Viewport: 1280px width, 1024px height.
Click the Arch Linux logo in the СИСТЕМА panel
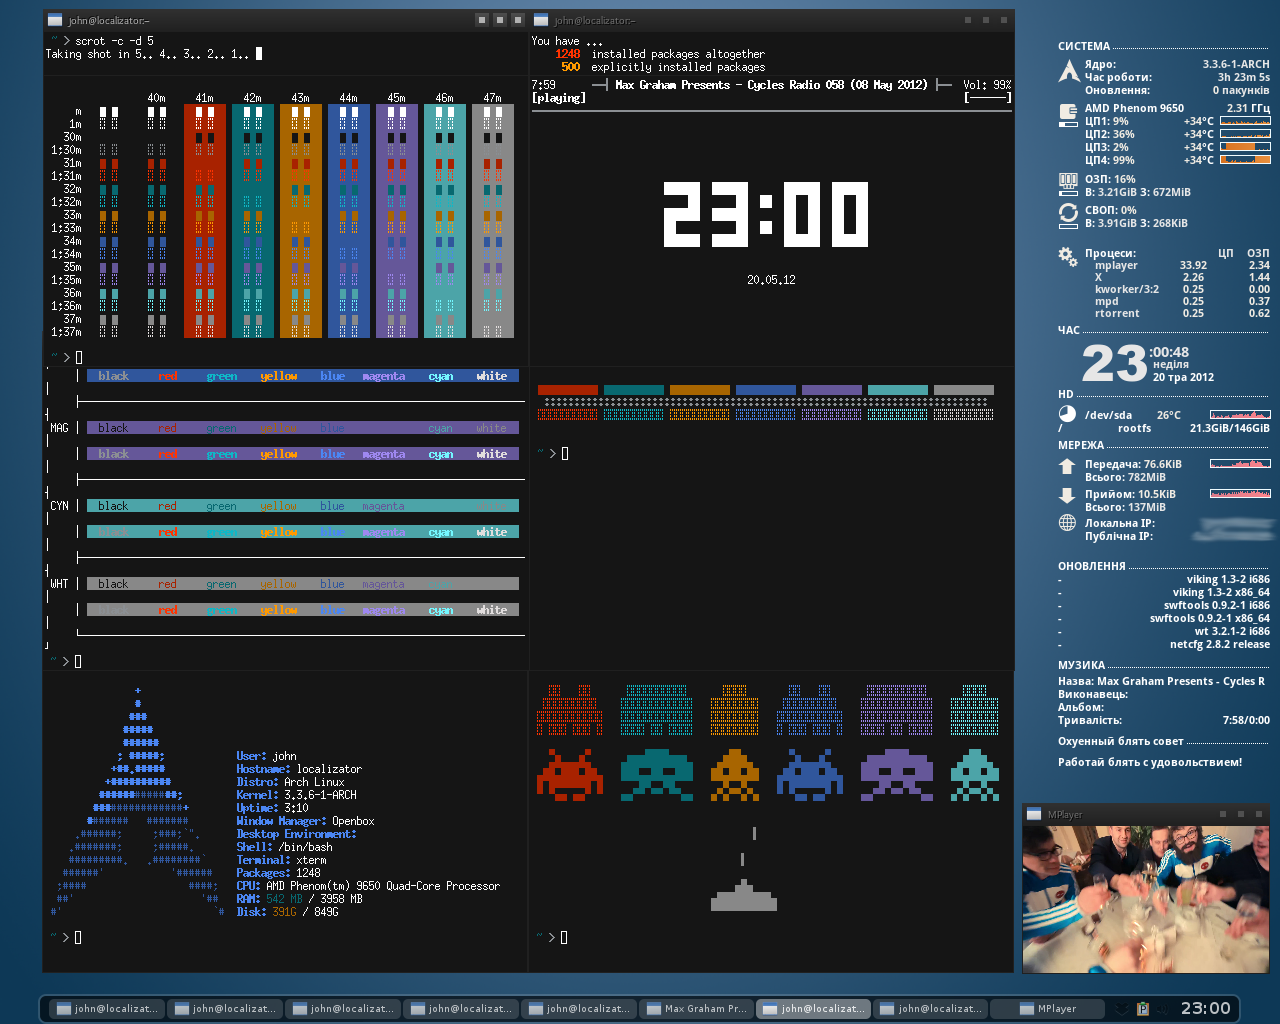click(x=1067, y=71)
